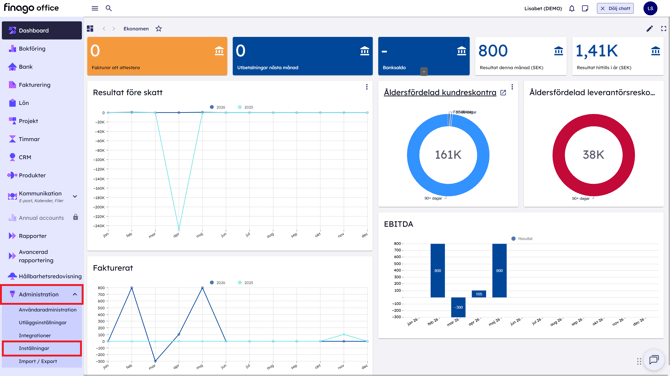Click bank icon on the Banksaldo card
This screenshot has width=670, height=376.
coord(461,51)
